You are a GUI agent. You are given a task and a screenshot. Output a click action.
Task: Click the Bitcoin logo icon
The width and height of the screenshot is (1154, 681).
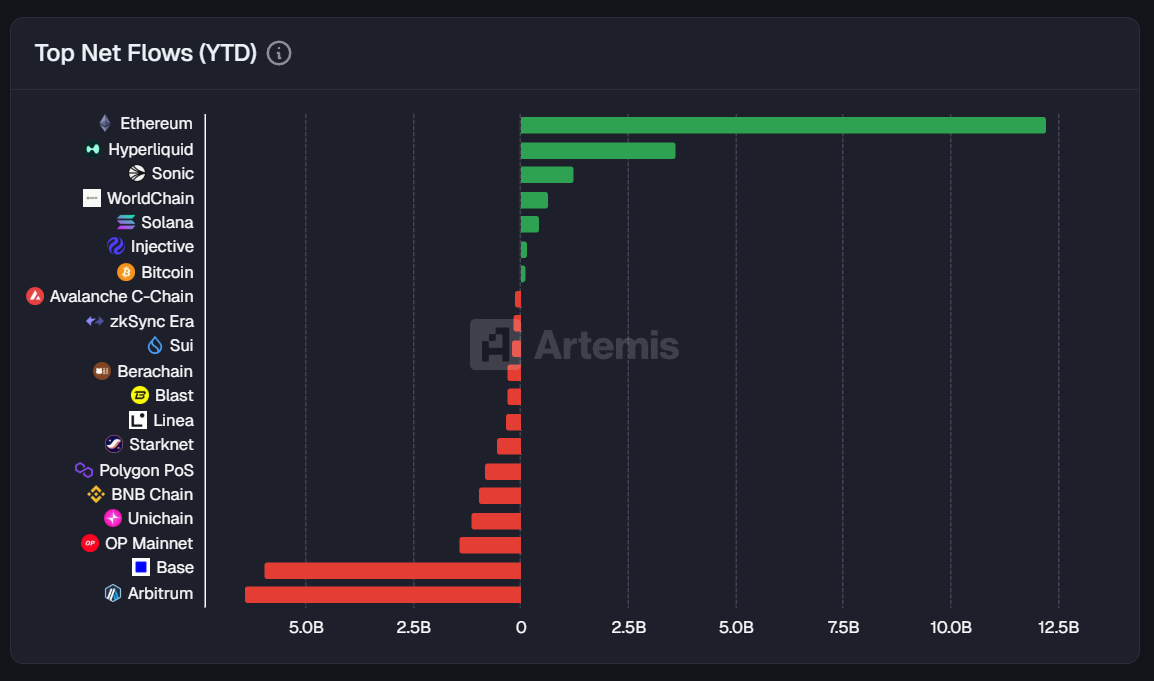(126, 272)
